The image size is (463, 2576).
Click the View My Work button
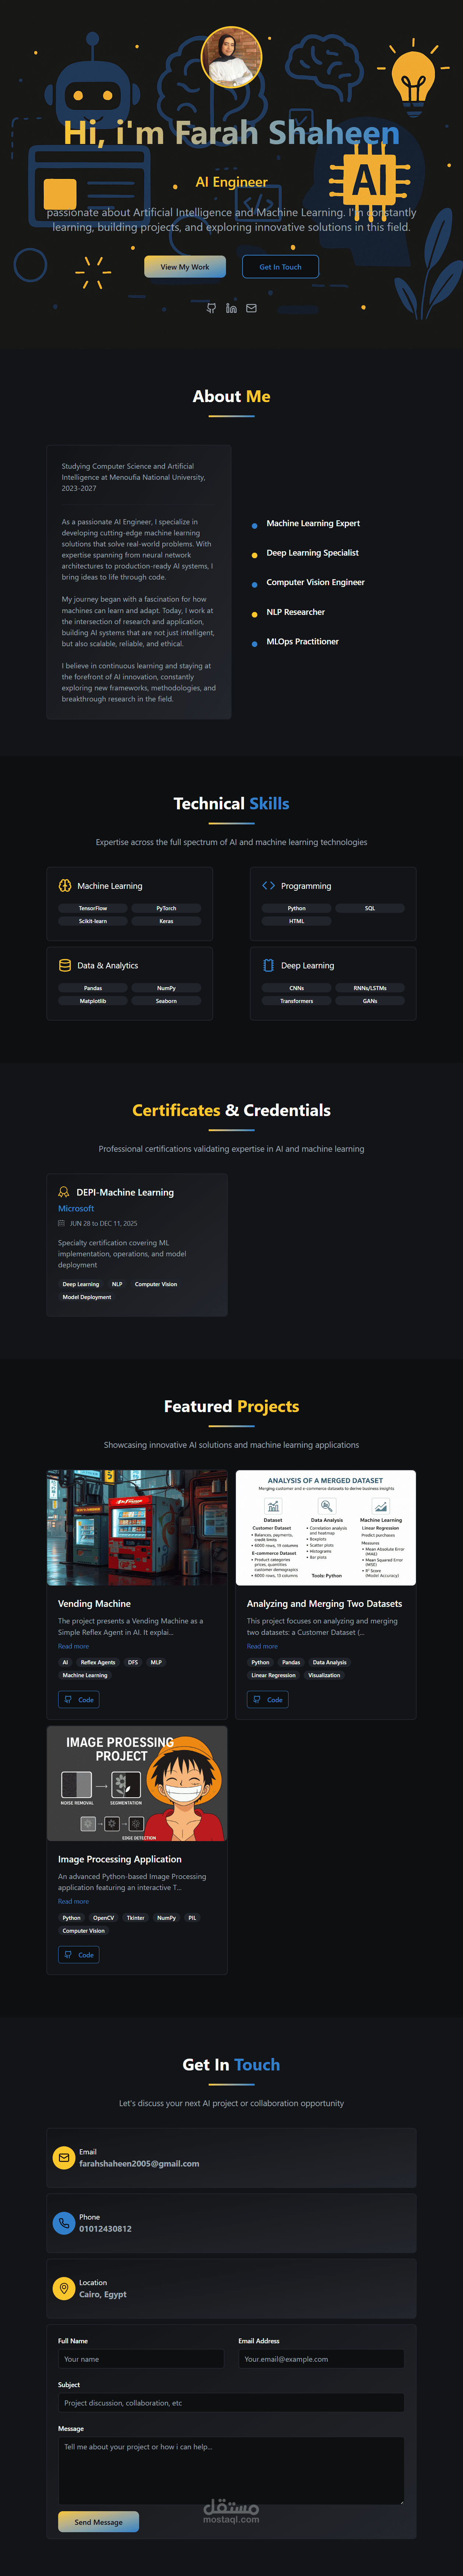[185, 267]
